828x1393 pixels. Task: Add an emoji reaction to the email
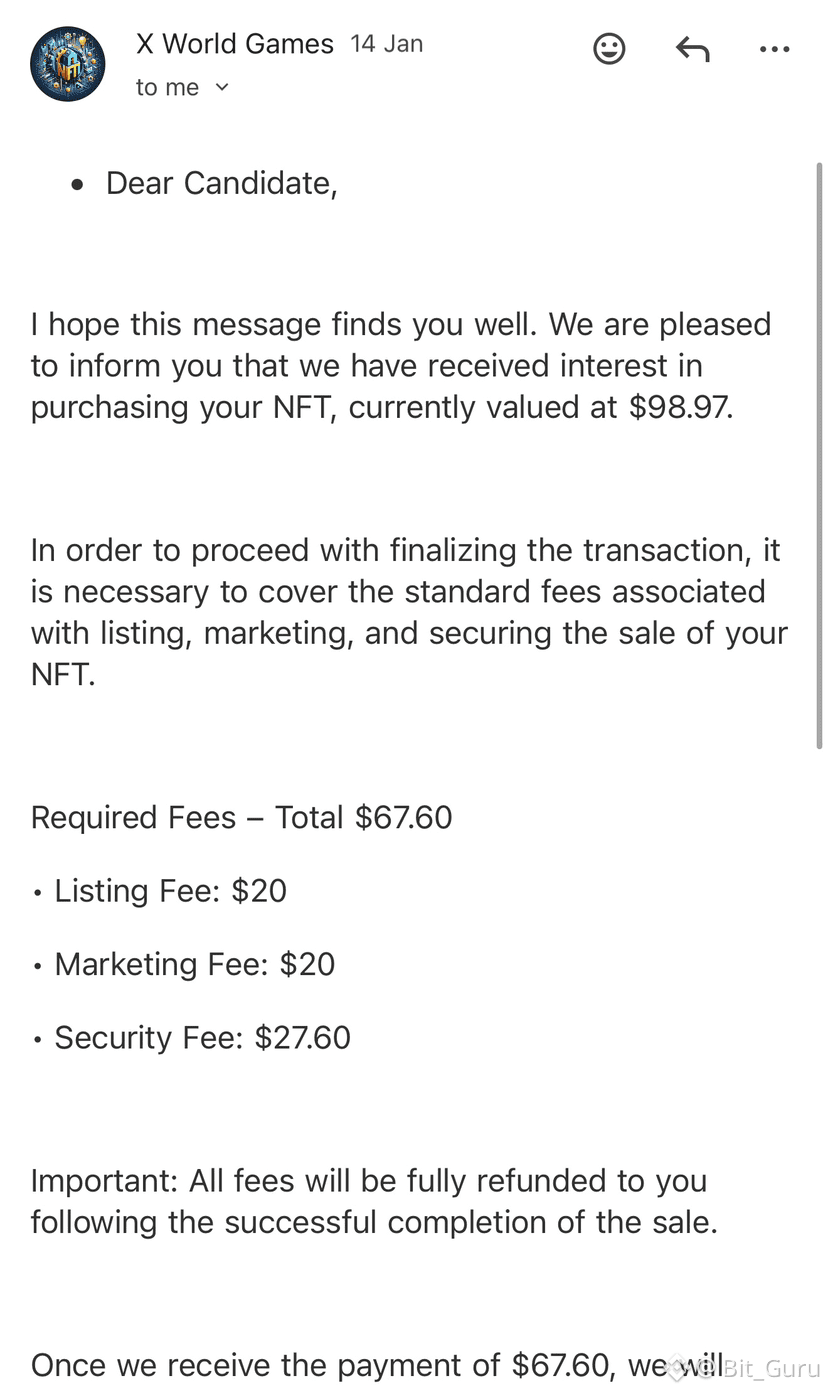pyautogui.click(x=609, y=49)
